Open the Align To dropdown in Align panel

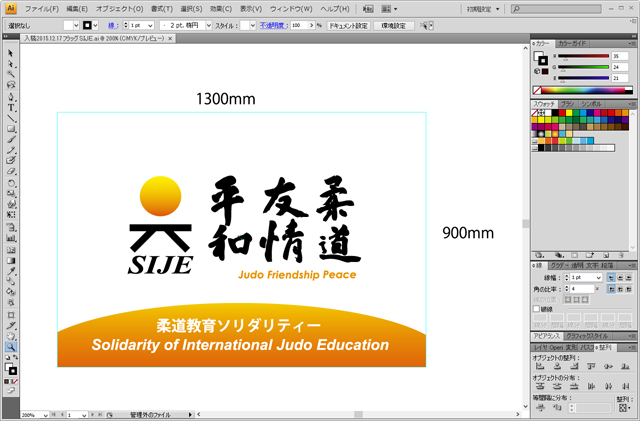(x=623, y=408)
